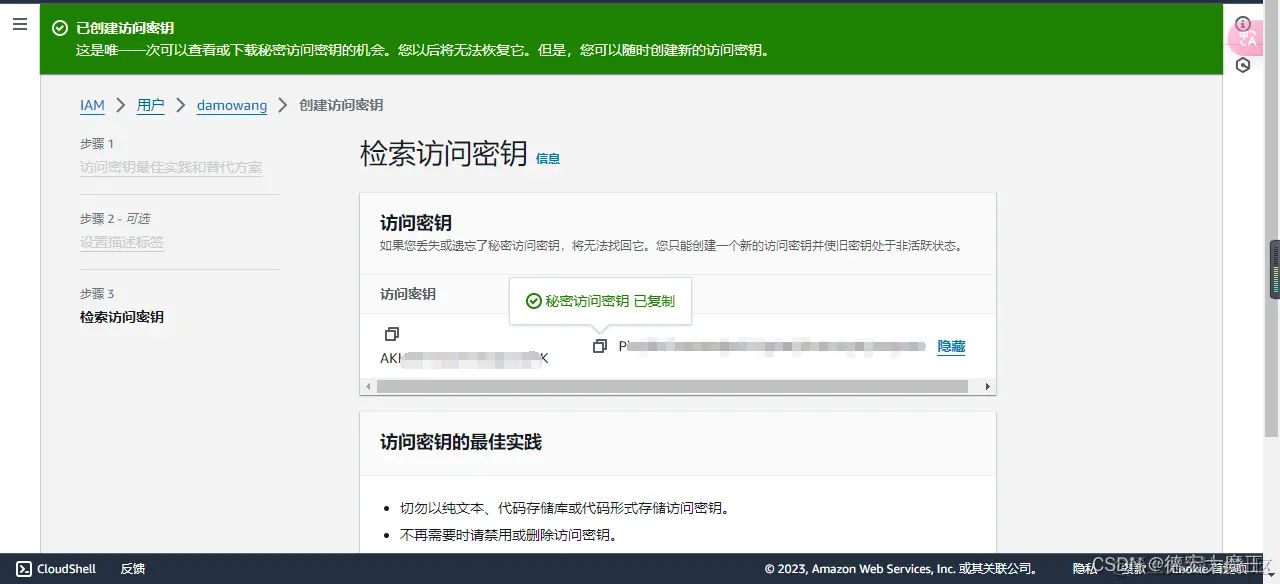Click the 访问密钥 column header
The width and height of the screenshot is (1280, 584).
pyautogui.click(x=408, y=294)
